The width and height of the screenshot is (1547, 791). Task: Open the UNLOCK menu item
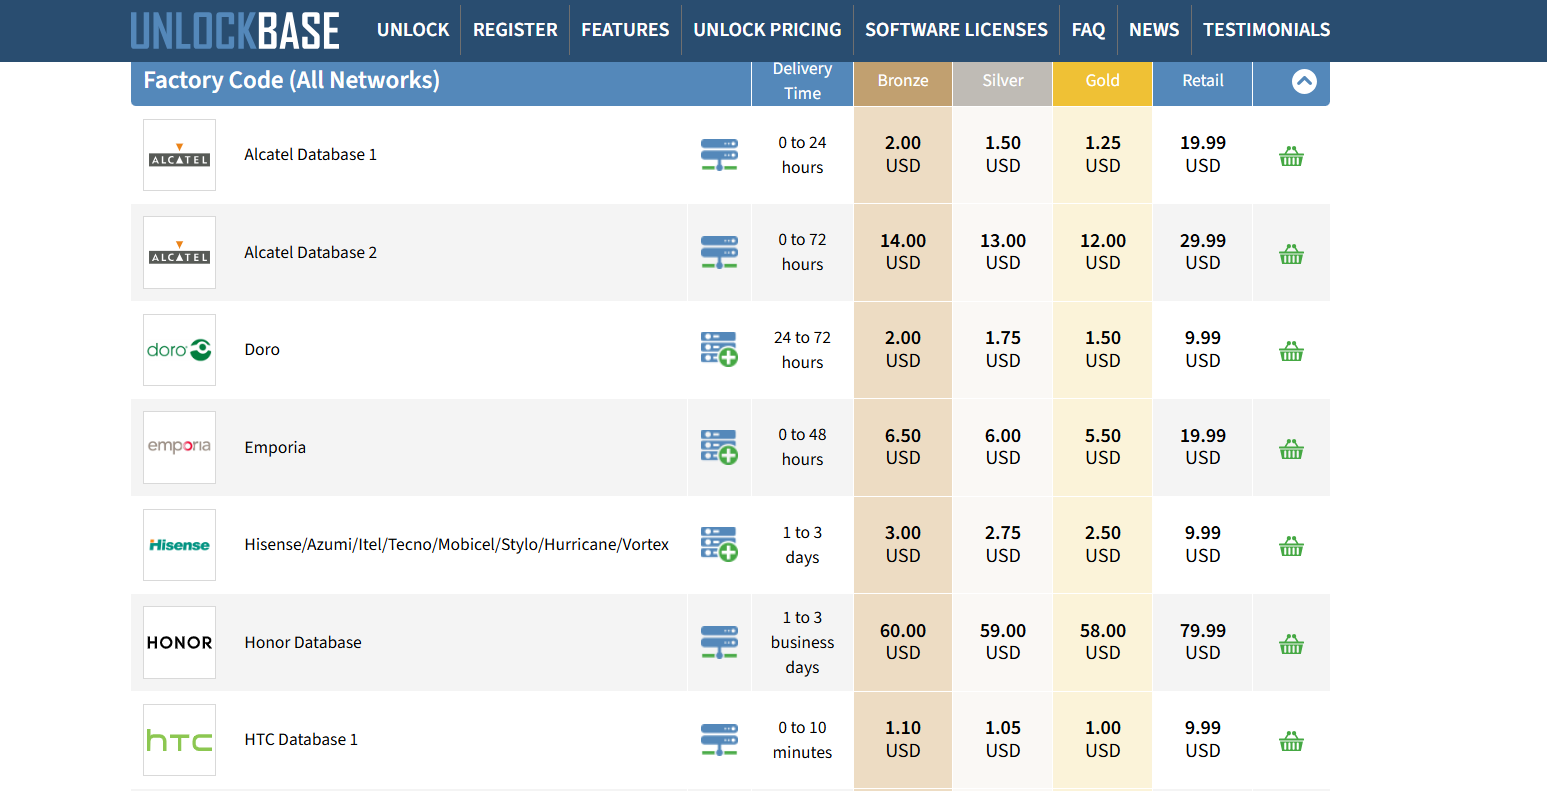[413, 30]
